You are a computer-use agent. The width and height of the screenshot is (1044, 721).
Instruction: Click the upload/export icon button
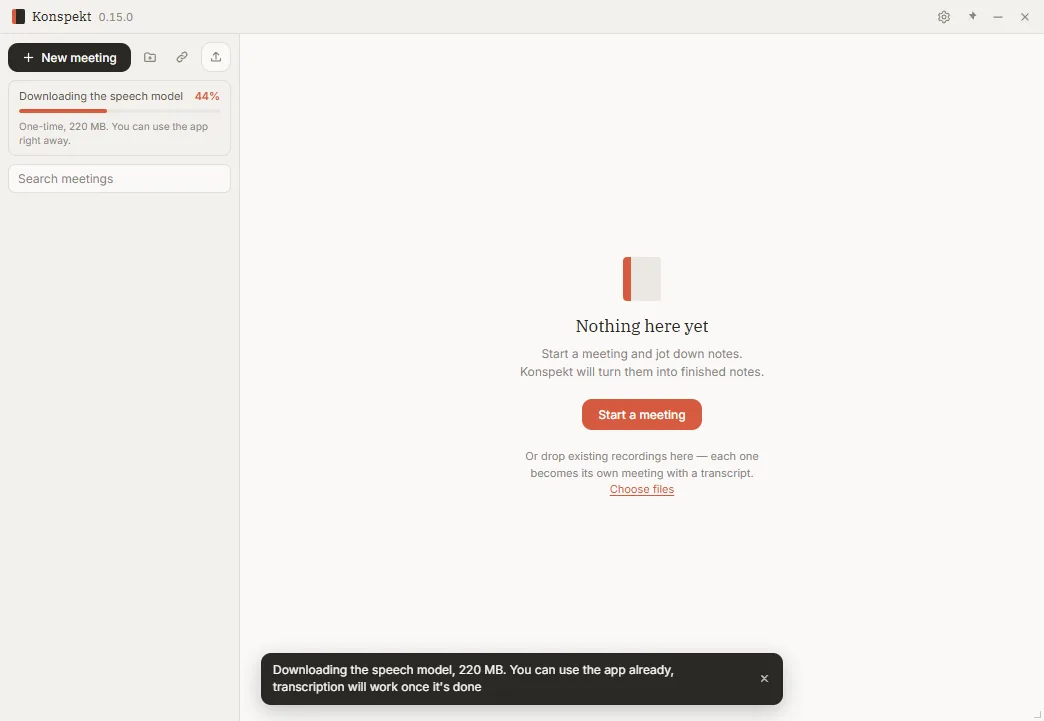(x=216, y=57)
